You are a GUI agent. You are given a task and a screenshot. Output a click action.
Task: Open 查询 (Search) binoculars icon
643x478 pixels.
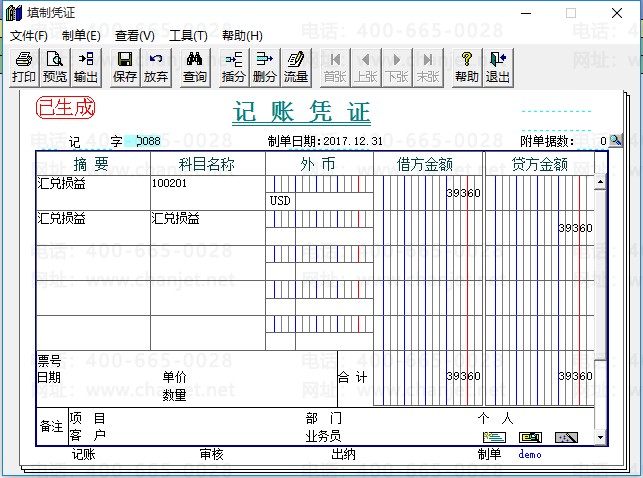point(195,67)
